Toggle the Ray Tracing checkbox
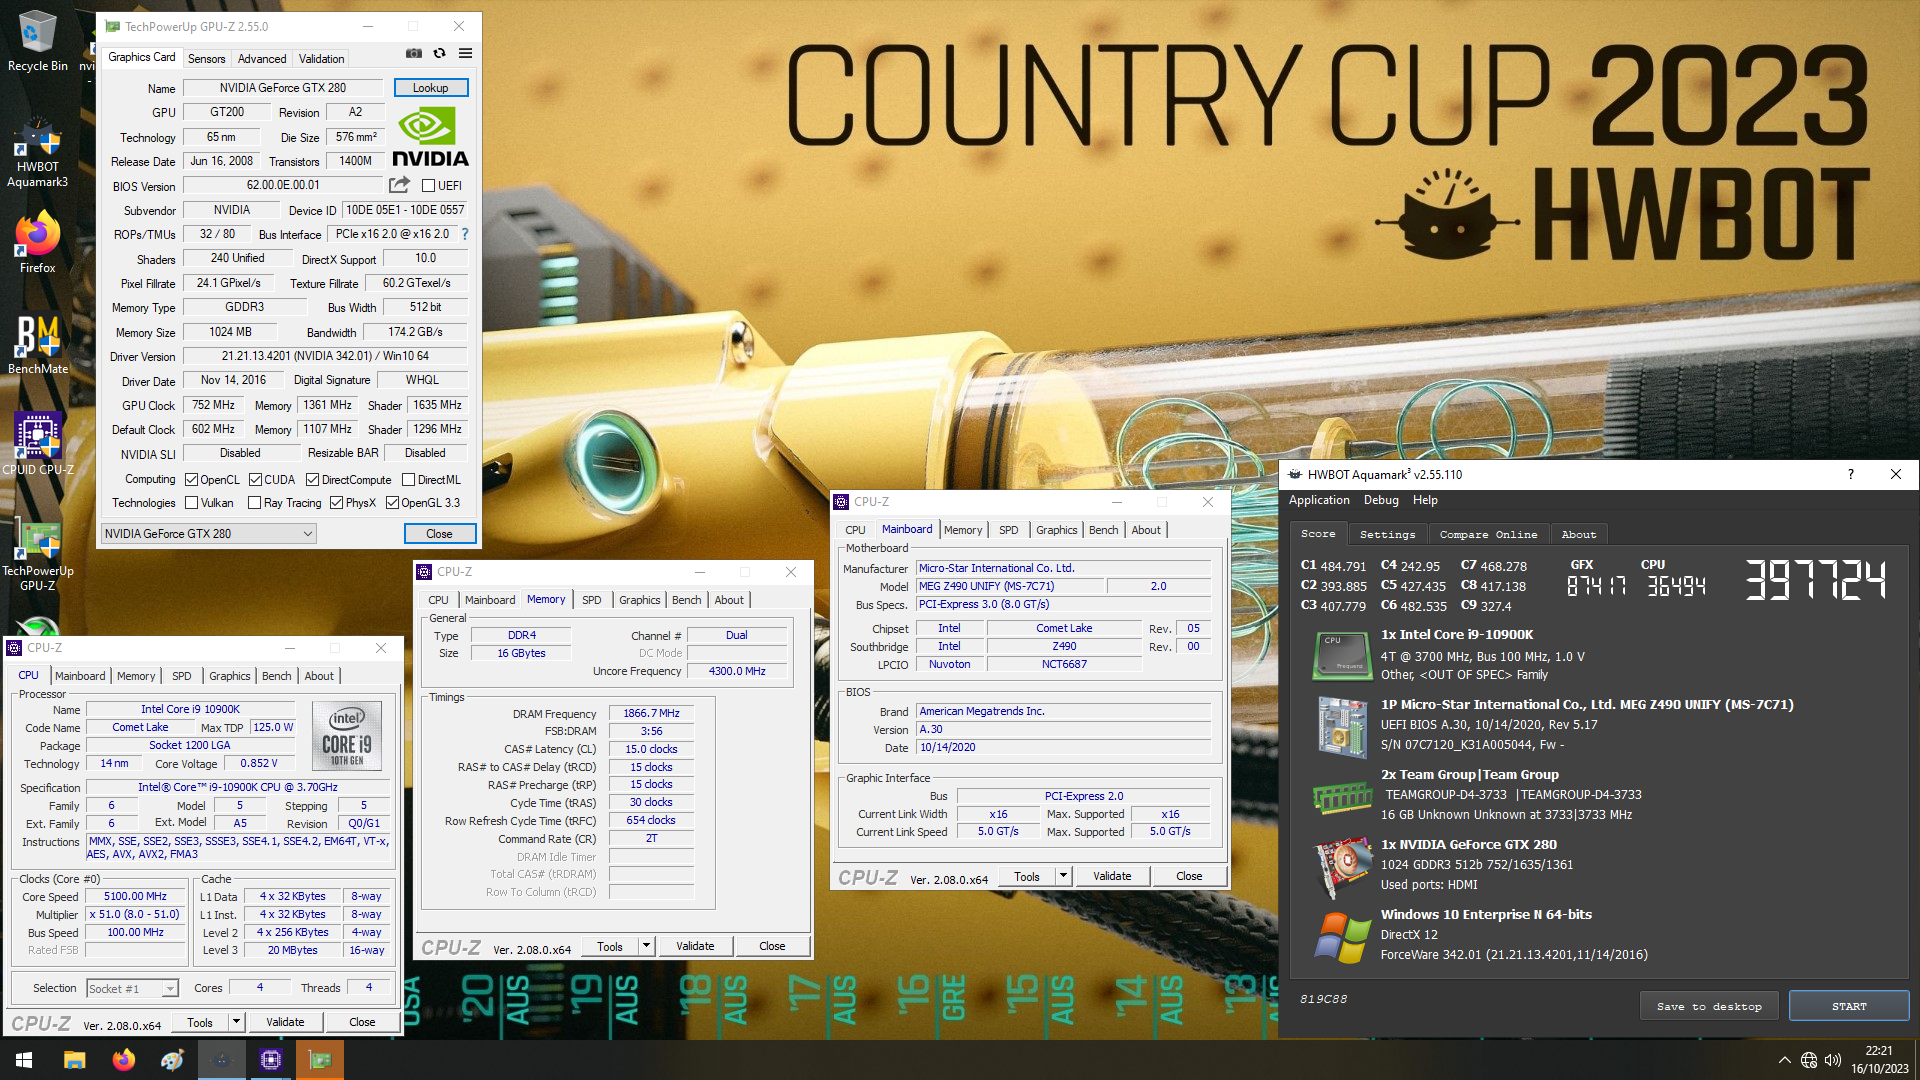Image resolution: width=1920 pixels, height=1080 pixels. pyautogui.click(x=254, y=503)
